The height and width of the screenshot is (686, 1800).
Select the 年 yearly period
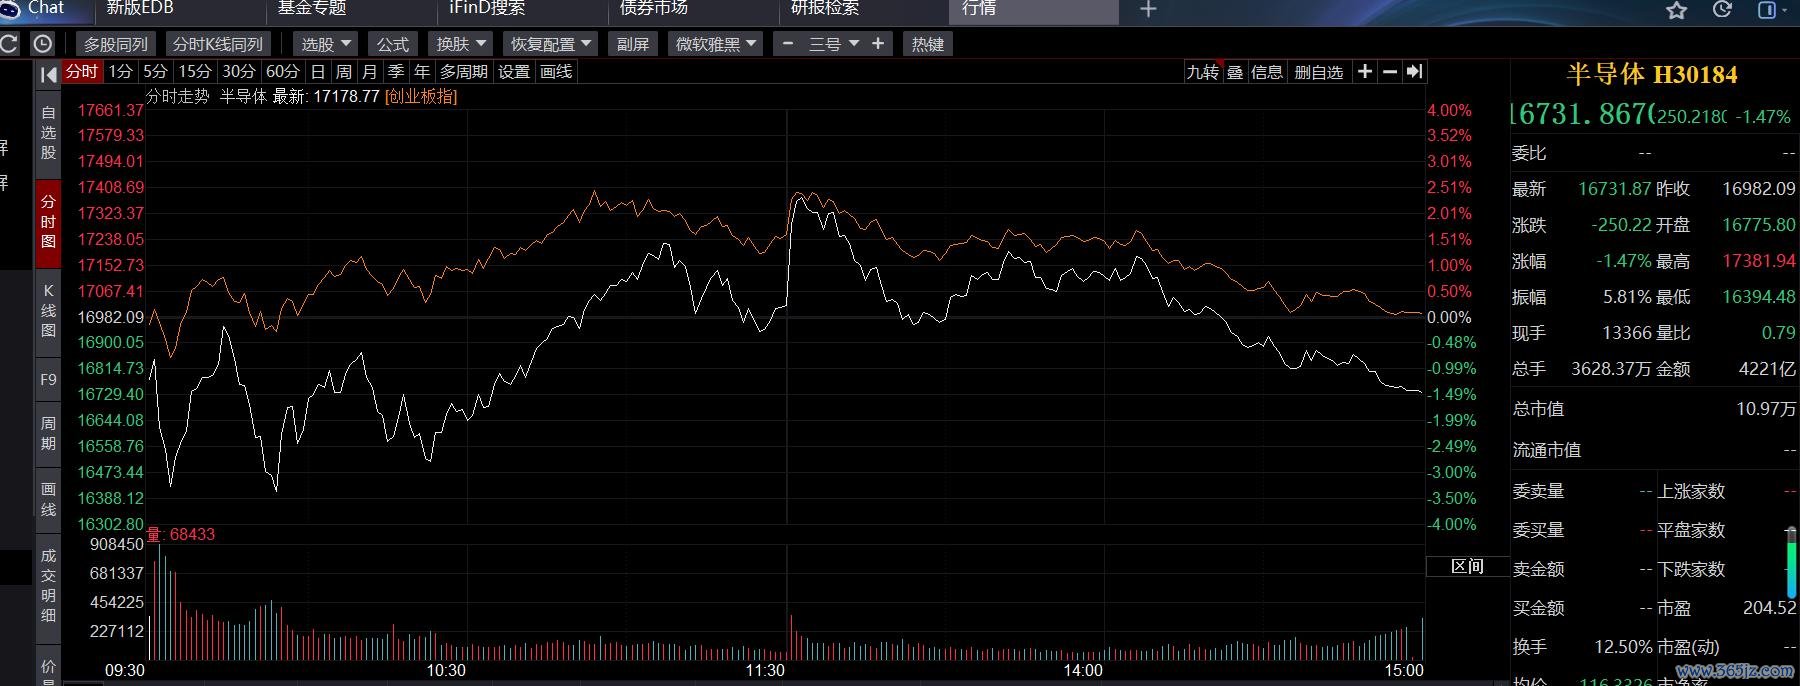[422, 72]
